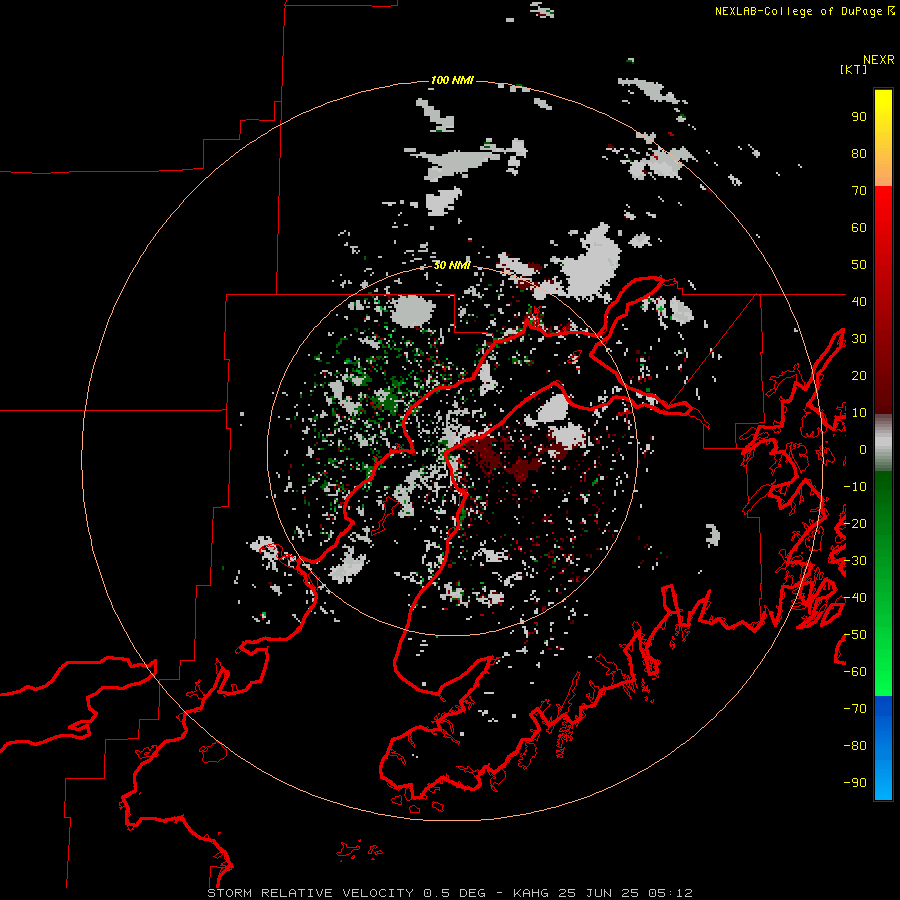Select the -90 knot scale label
The height and width of the screenshot is (900, 900).
855,783
